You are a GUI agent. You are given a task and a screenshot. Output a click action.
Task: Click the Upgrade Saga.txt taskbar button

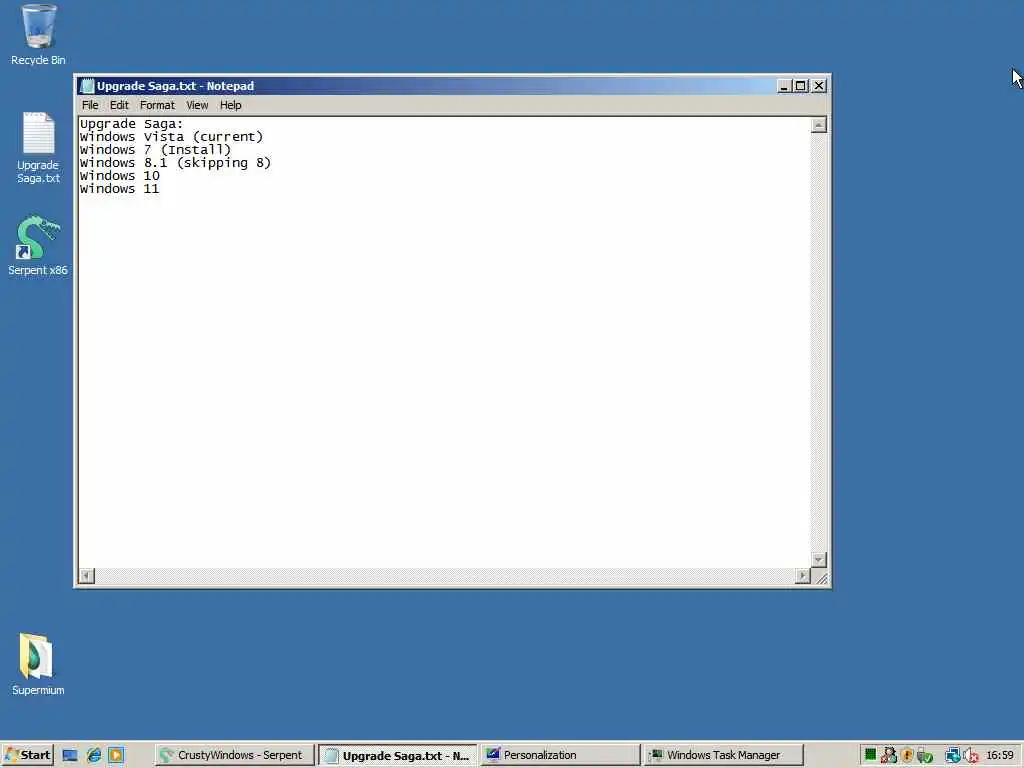[398, 755]
